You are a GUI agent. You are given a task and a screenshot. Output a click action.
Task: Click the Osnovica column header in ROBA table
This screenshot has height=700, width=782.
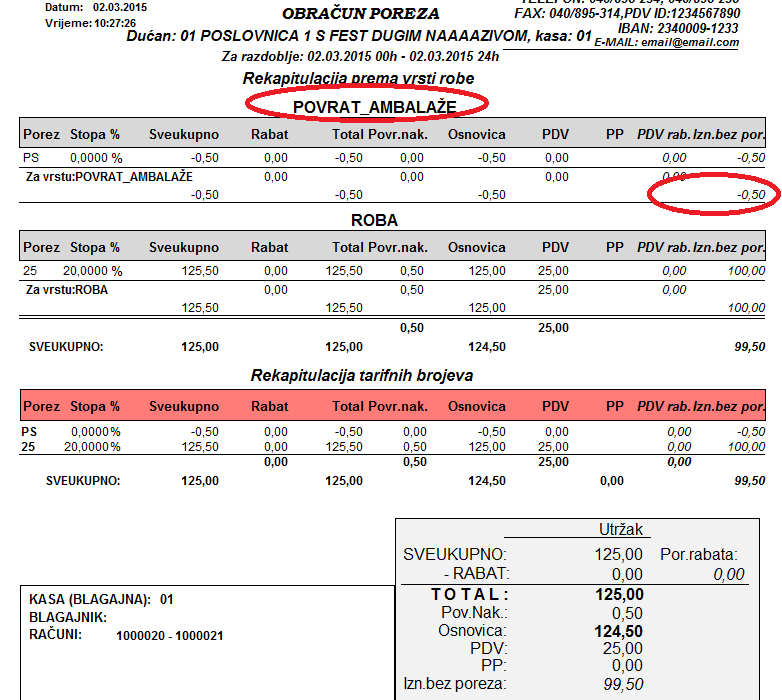[x=476, y=248]
